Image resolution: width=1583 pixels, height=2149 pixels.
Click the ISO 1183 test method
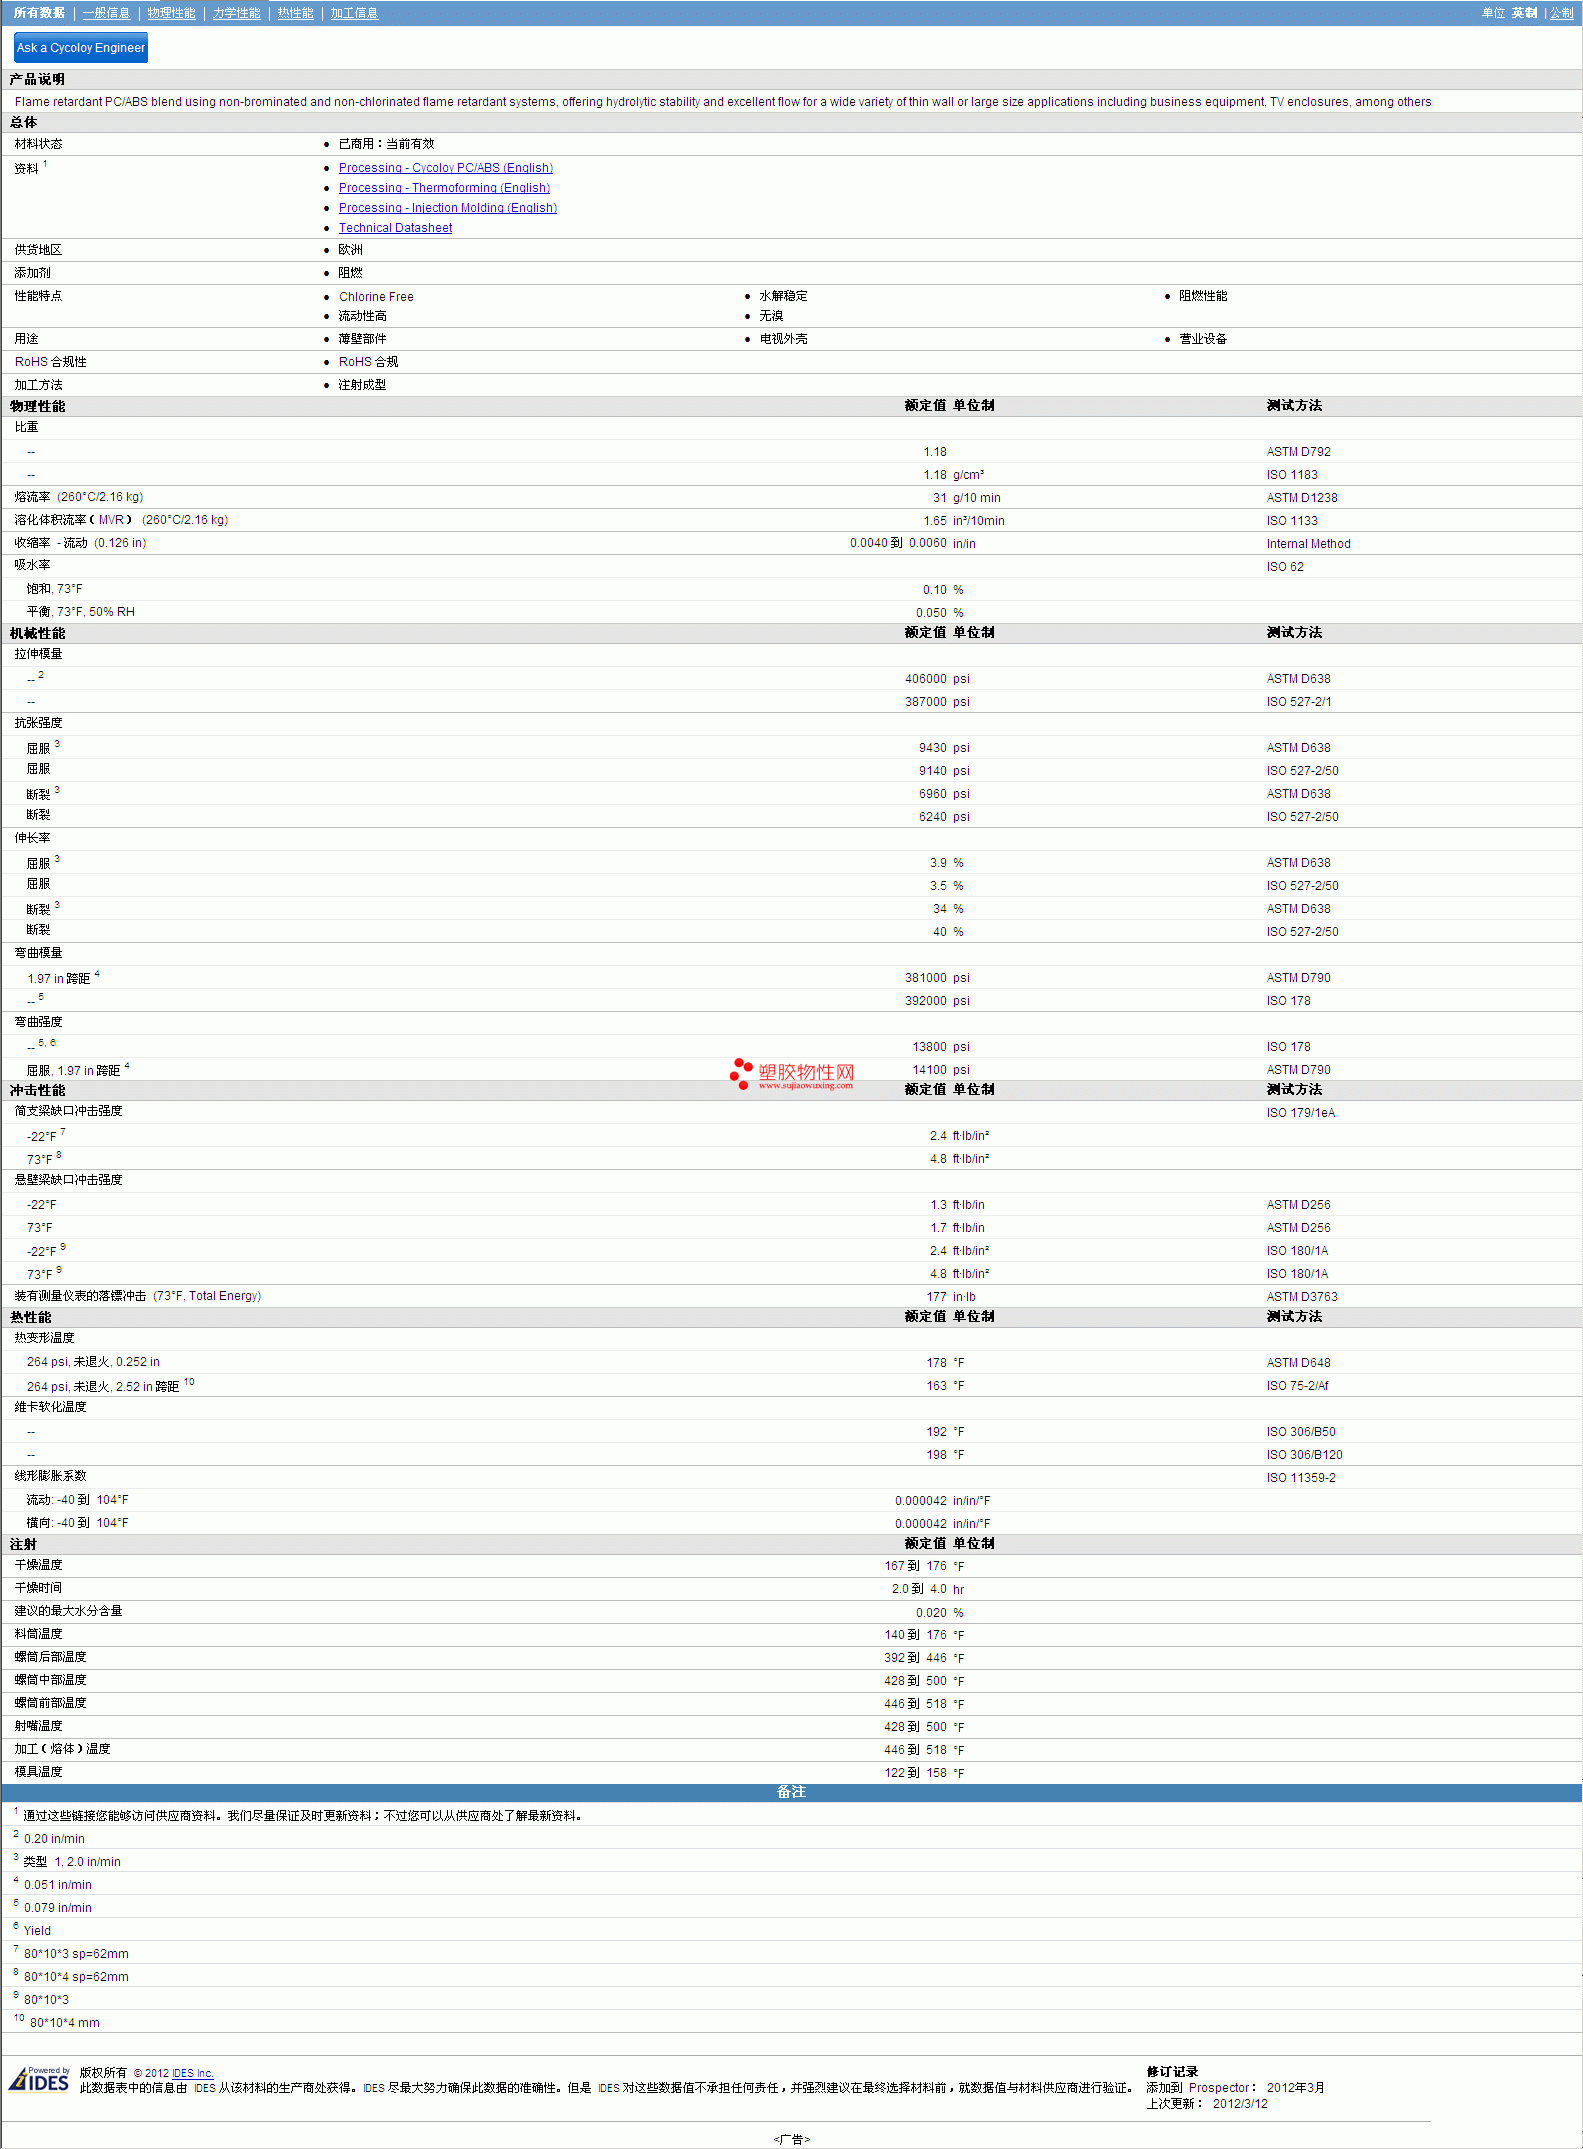1292,475
